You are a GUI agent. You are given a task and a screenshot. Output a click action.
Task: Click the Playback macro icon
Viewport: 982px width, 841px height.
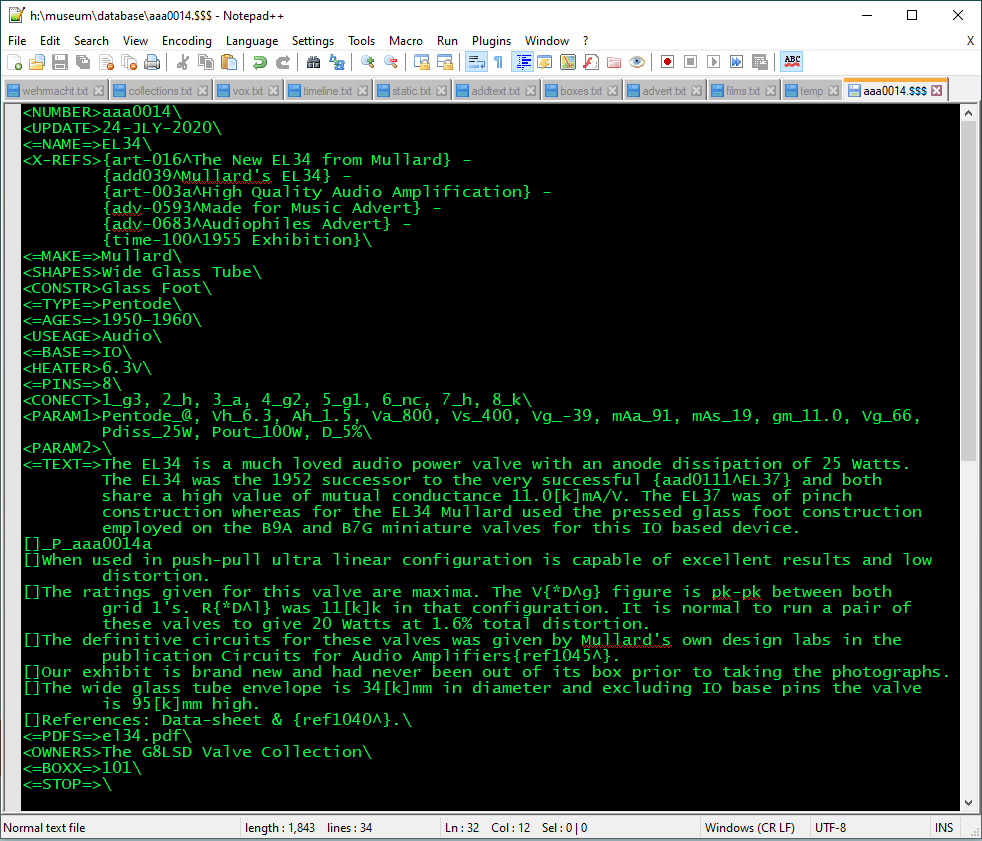(713, 61)
